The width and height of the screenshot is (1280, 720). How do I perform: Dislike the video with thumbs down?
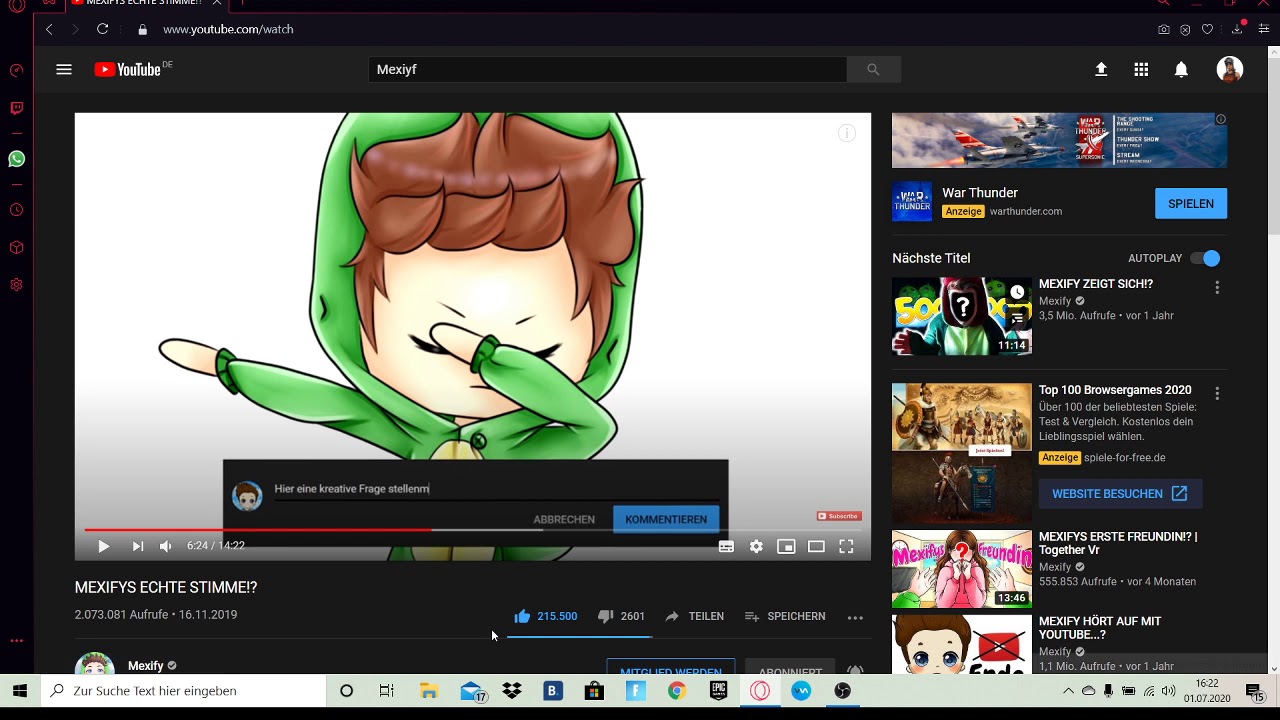point(621,616)
